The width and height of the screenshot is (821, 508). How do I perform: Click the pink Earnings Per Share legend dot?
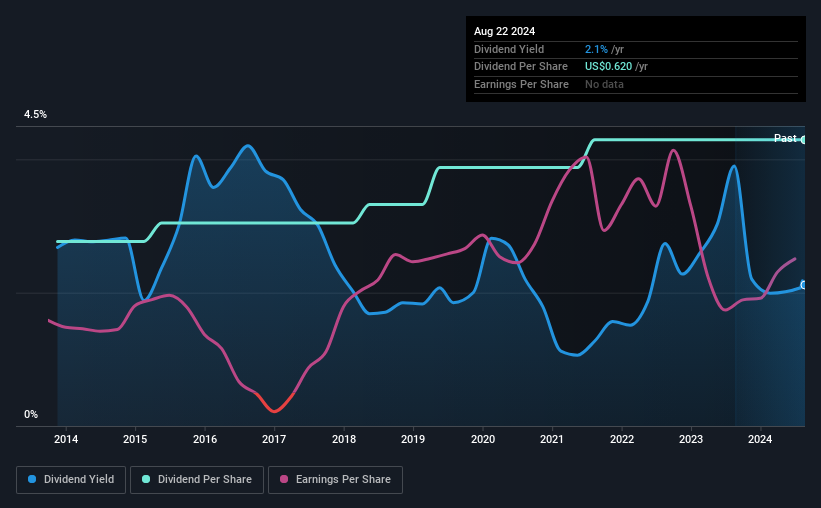pyautogui.click(x=284, y=479)
